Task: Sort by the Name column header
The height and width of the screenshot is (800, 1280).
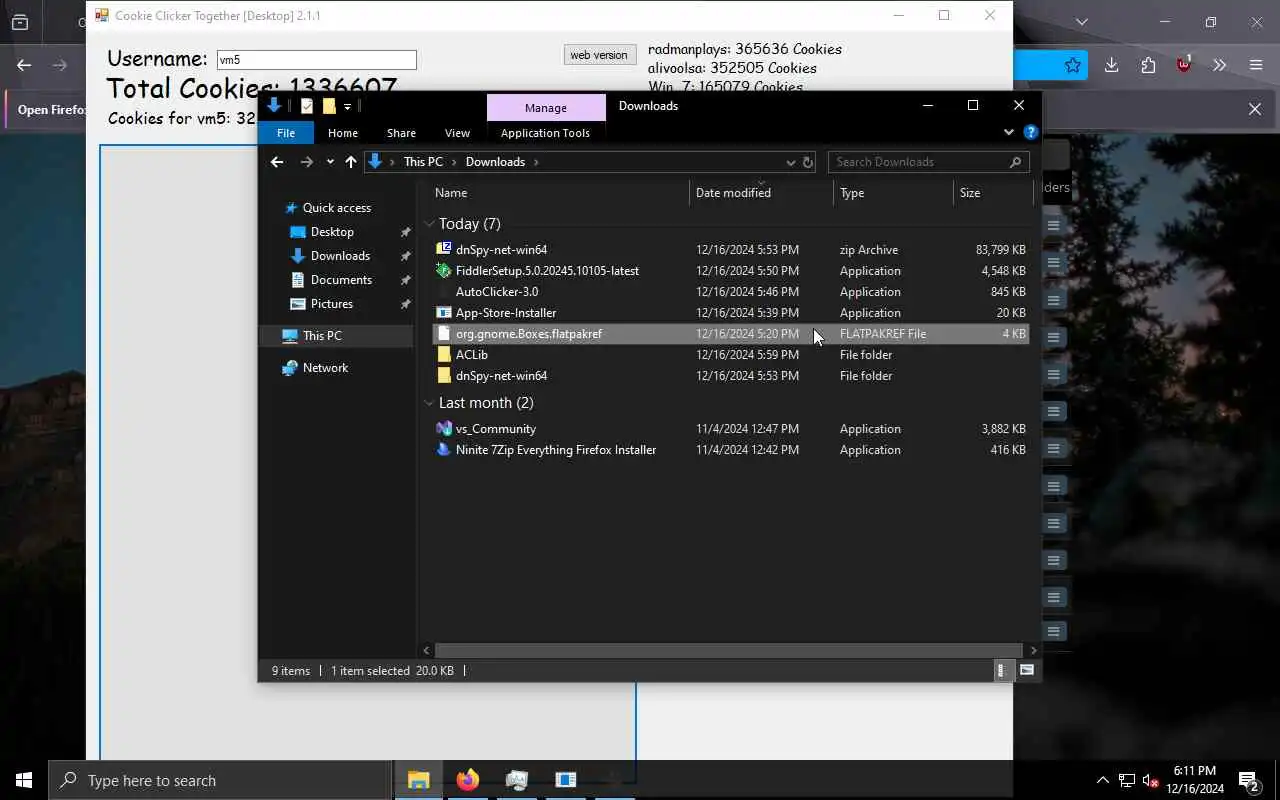Action: click(560, 193)
